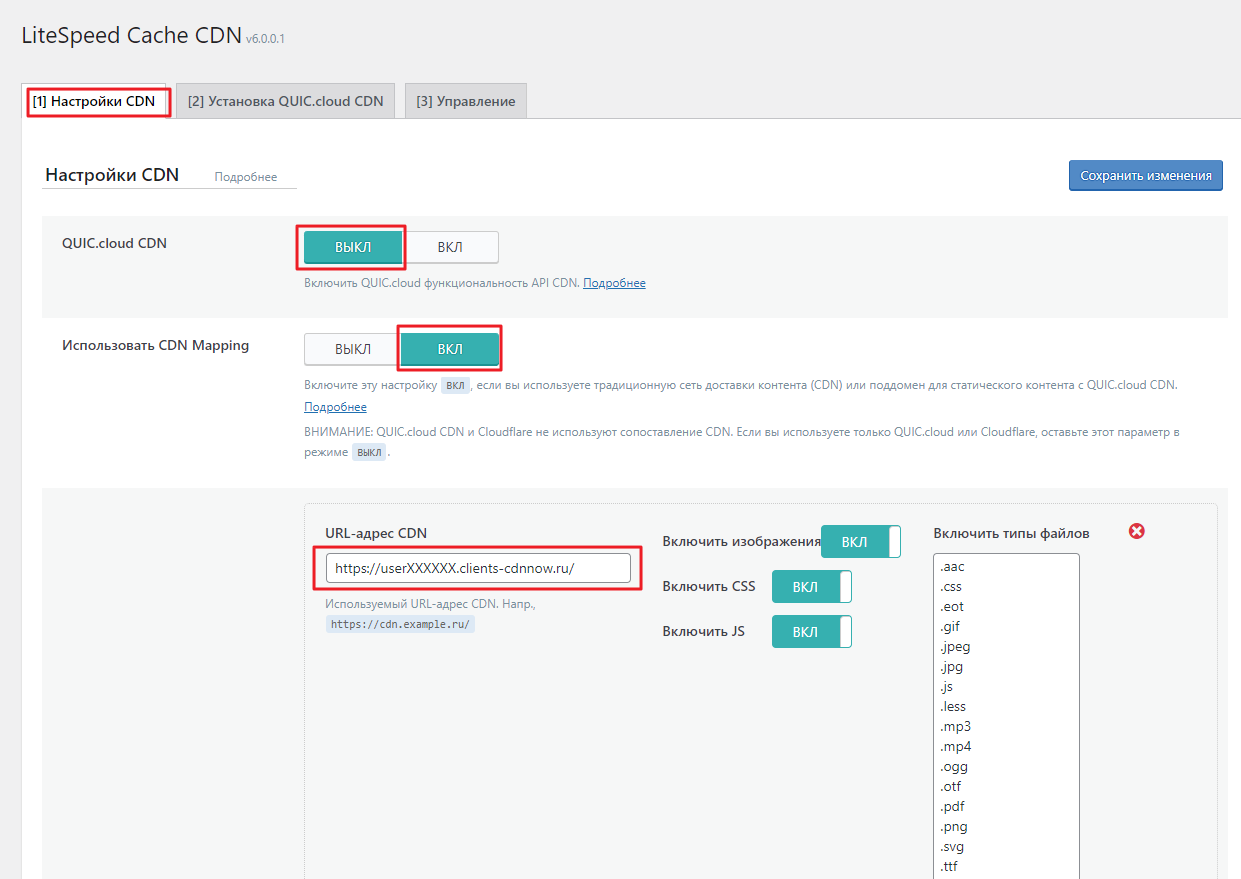
Task: Open the Управление tab
Action: [x=465, y=101]
